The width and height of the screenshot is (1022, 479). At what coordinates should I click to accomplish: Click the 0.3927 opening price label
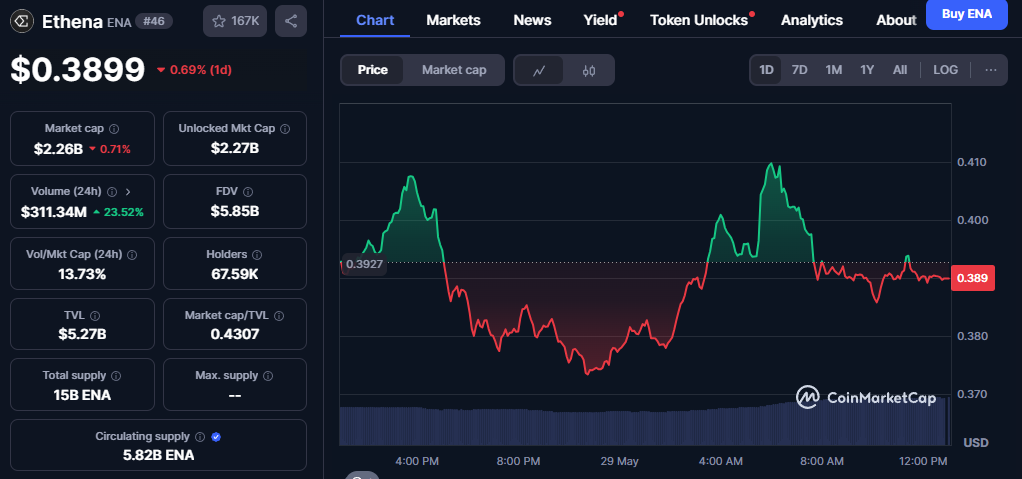(364, 264)
